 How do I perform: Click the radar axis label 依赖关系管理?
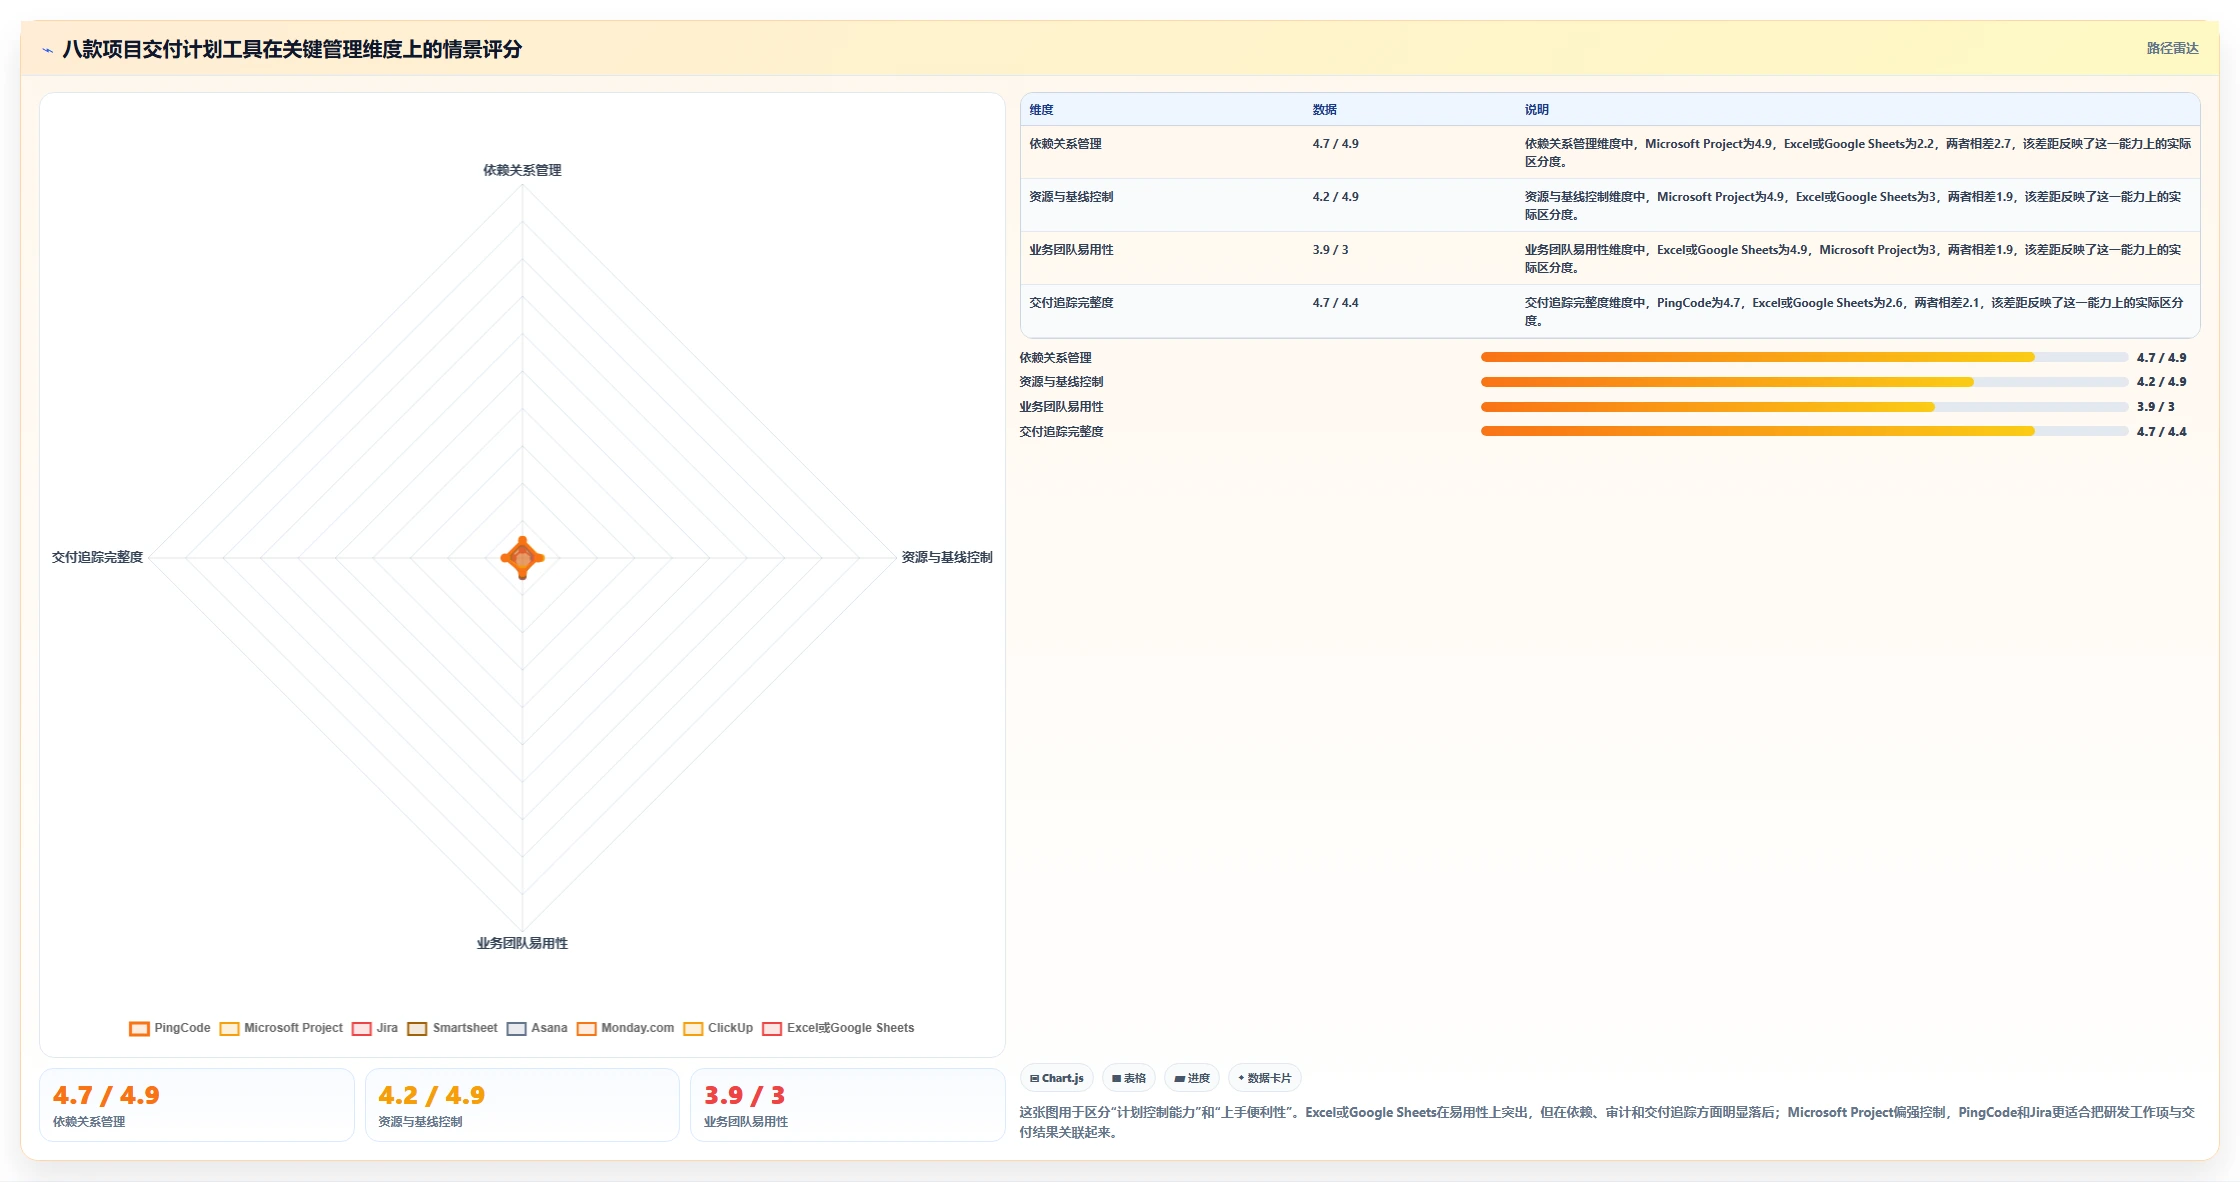point(522,170)
